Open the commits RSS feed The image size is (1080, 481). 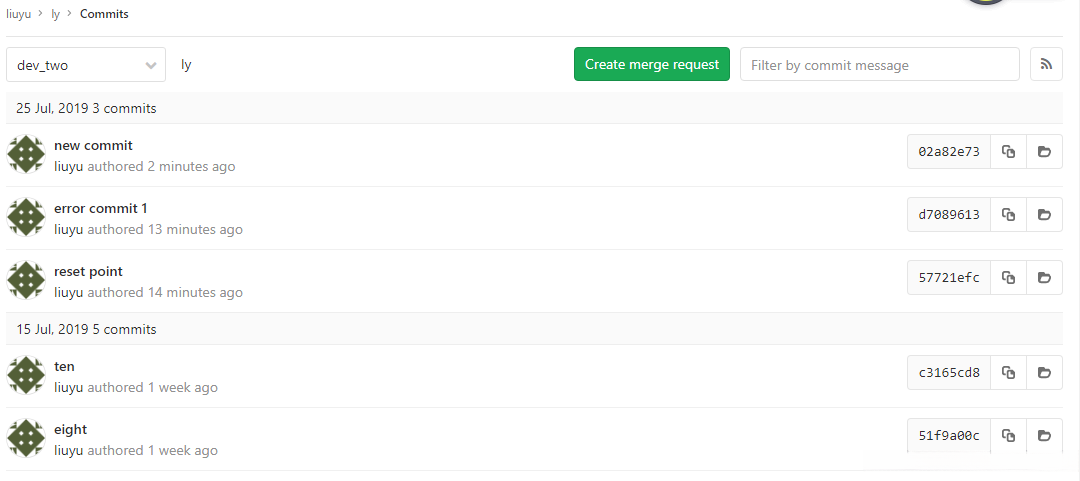(1046, 64)
